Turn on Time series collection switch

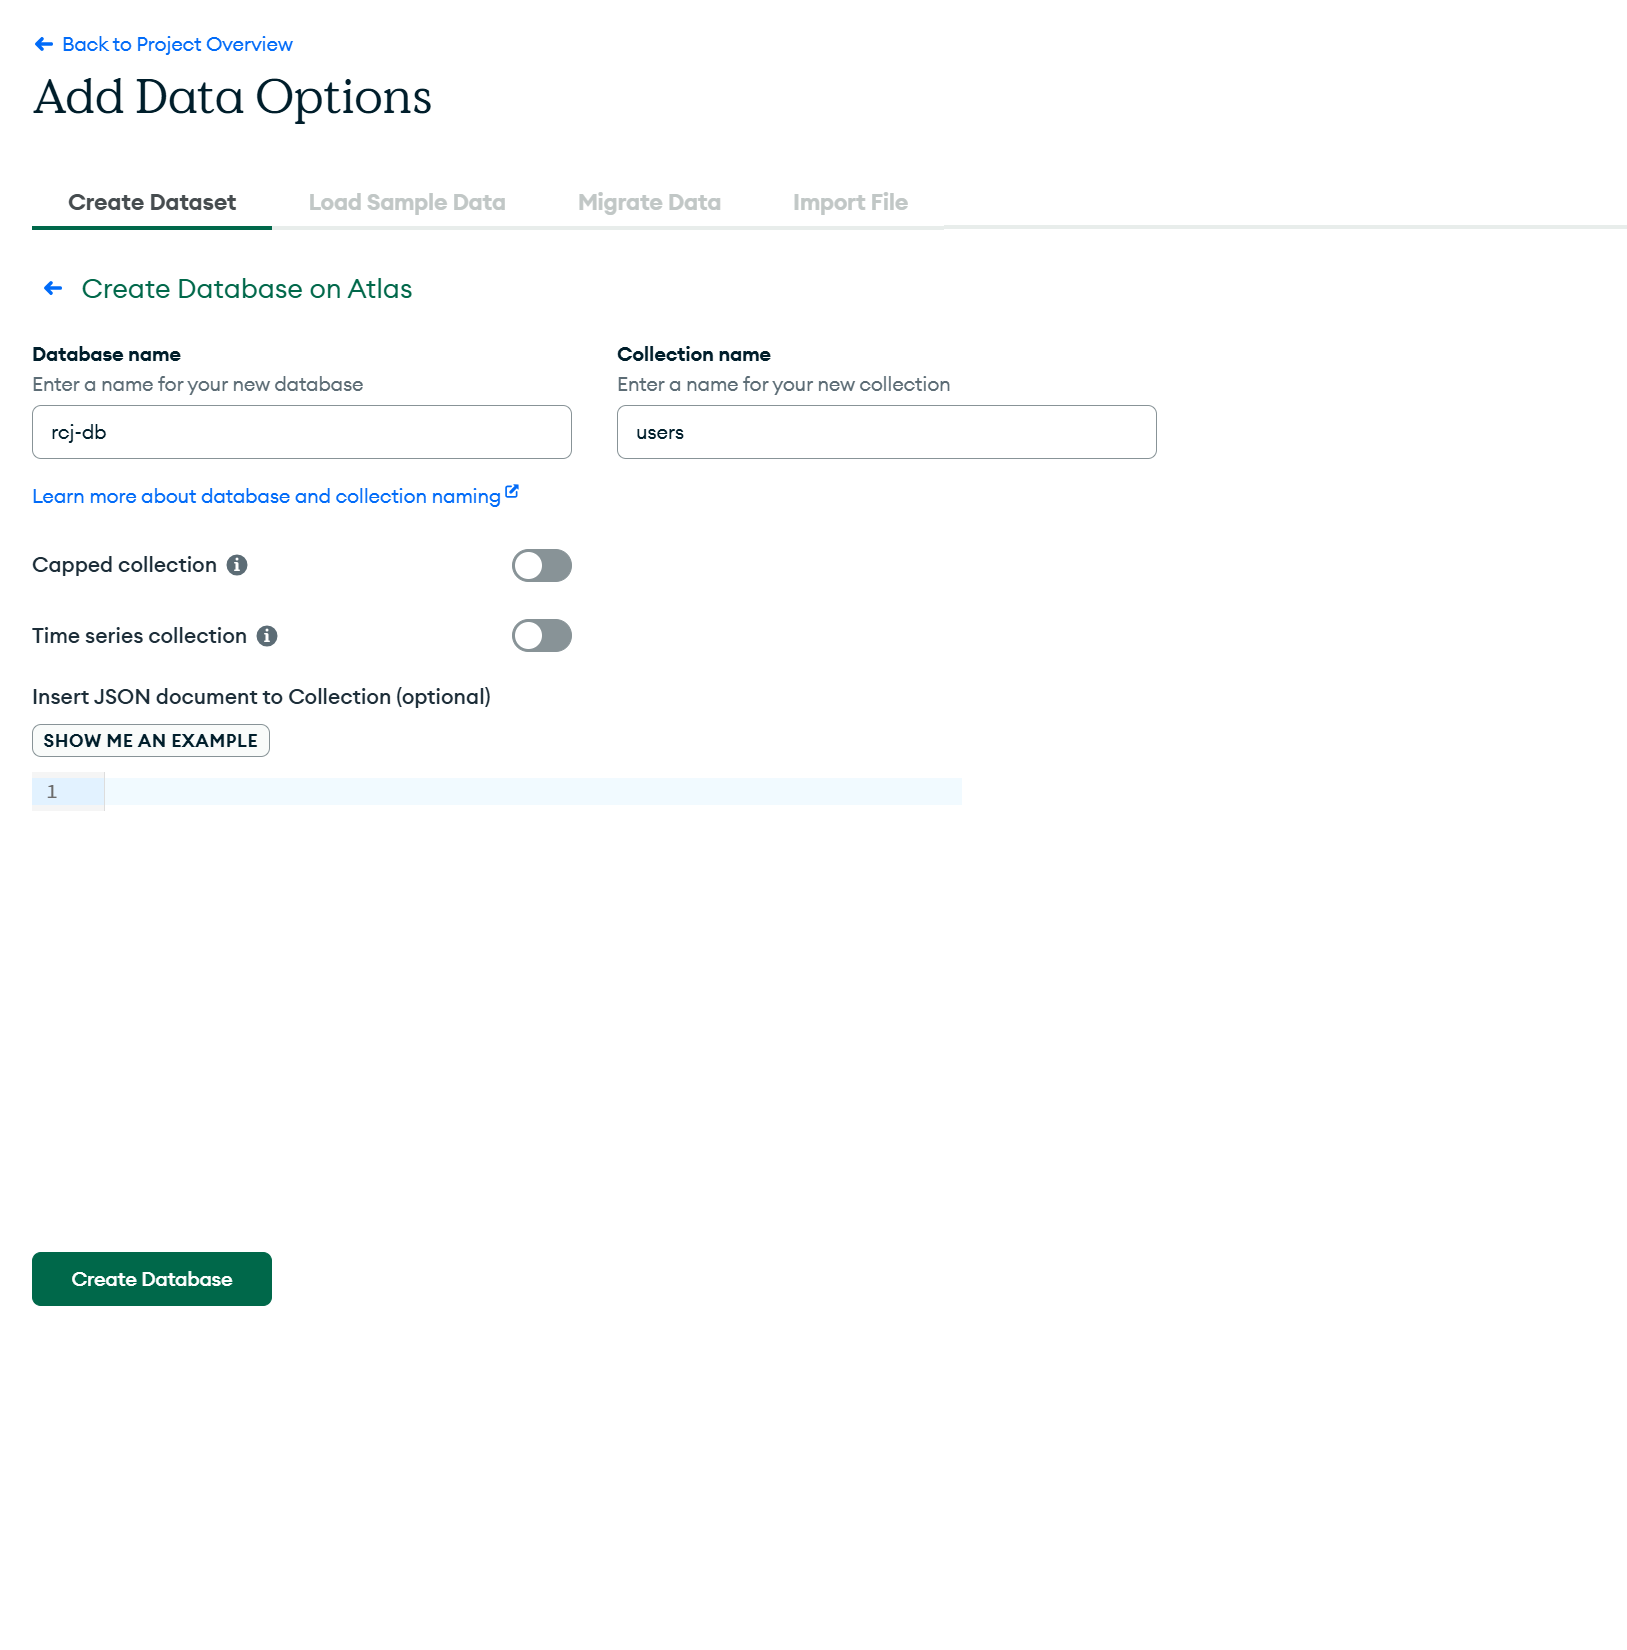coord(542,636)
